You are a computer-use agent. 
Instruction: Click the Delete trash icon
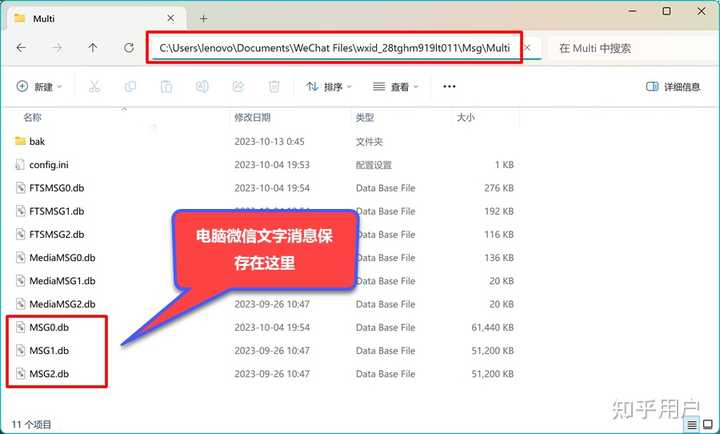tap(274, 86)
